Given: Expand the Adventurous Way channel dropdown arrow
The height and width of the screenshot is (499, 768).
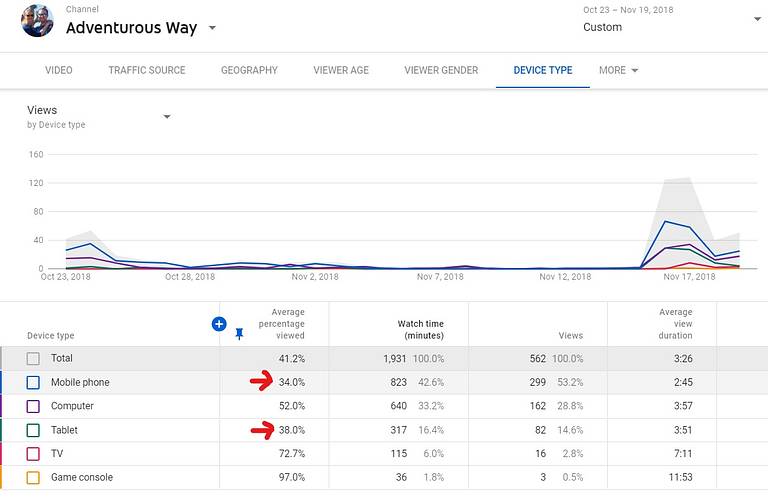Looking at the screenshot, I should tap(212, 28).
